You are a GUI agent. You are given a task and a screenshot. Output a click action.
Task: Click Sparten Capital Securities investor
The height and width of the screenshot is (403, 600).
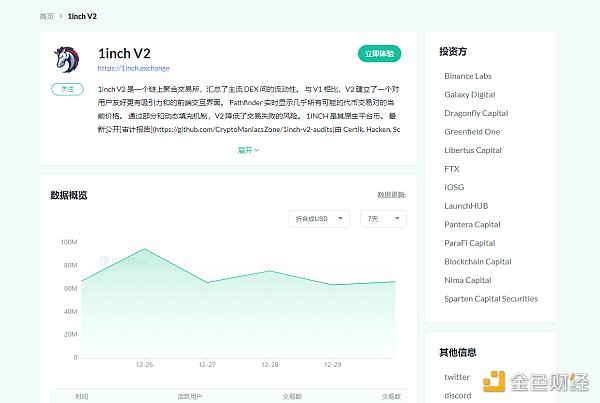click(491, 299)
